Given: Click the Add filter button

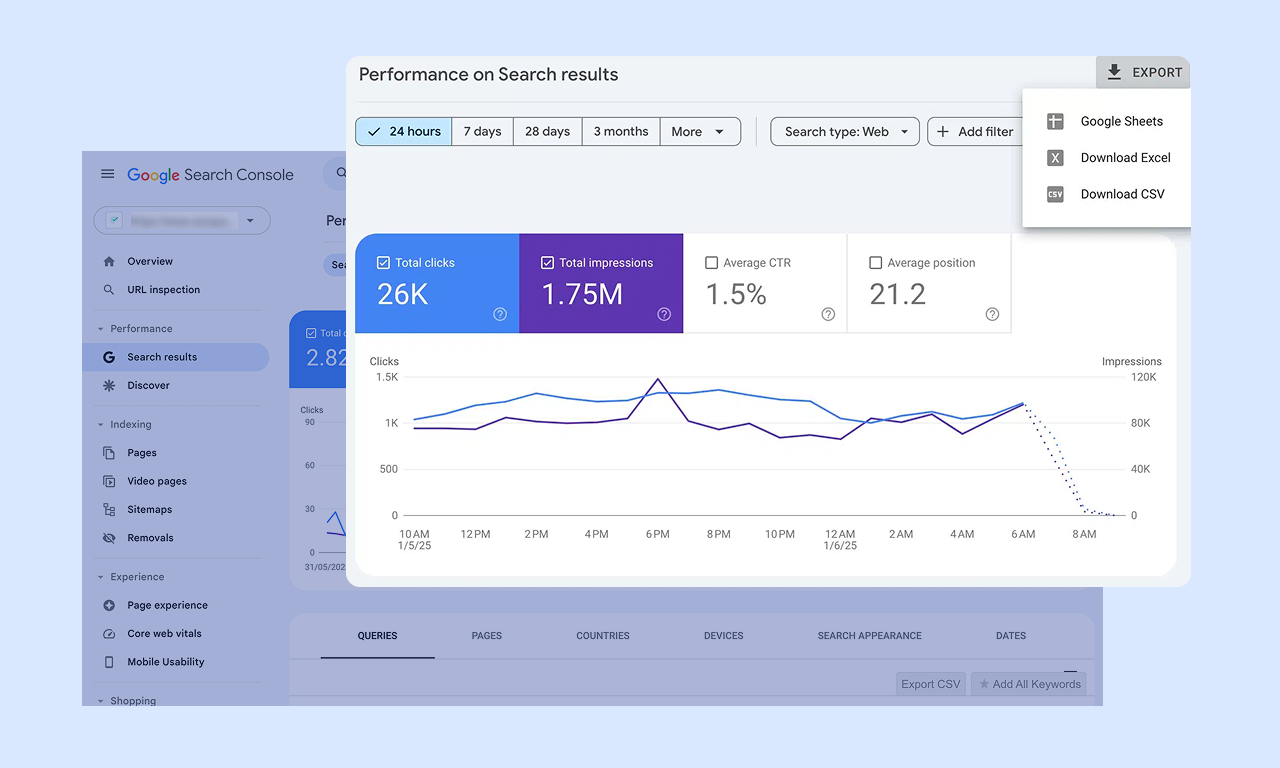Looking at the screenshot, I should 974,132.
